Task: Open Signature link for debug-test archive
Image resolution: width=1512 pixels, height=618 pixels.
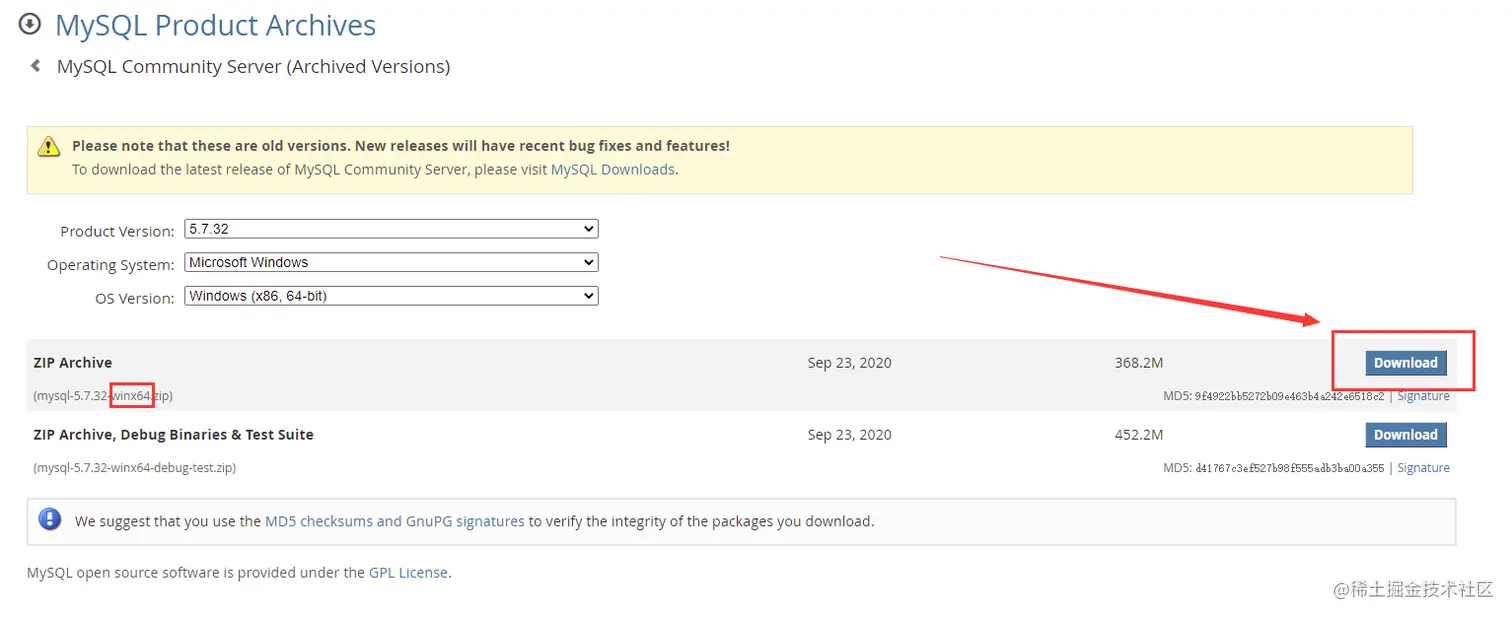Action: [x=1423, y=468]
